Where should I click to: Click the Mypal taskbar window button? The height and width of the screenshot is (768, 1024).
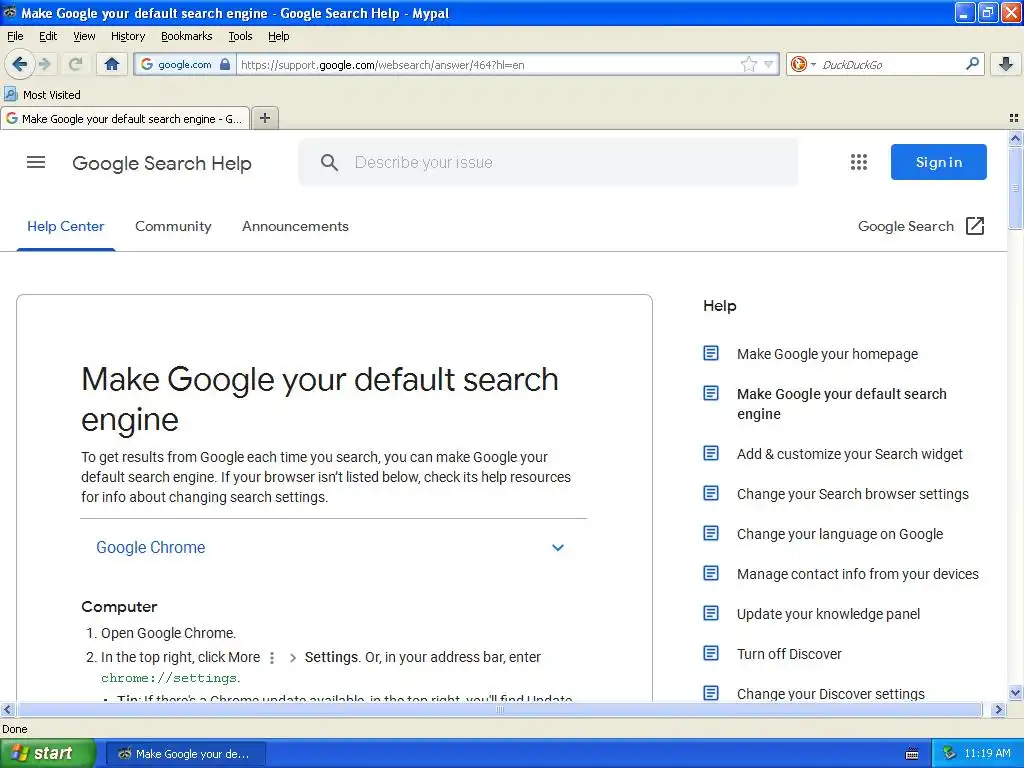tap(185, 754)
